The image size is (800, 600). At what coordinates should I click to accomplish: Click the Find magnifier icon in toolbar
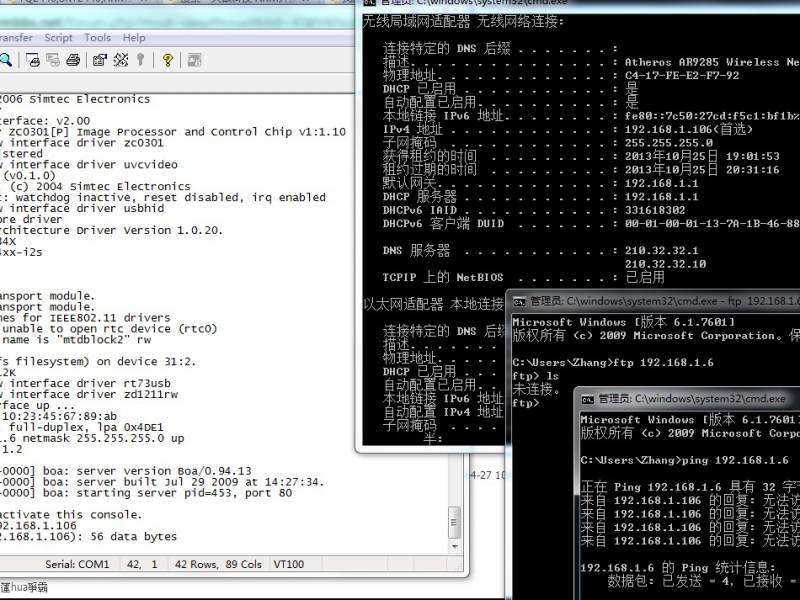tap(5, 60)
